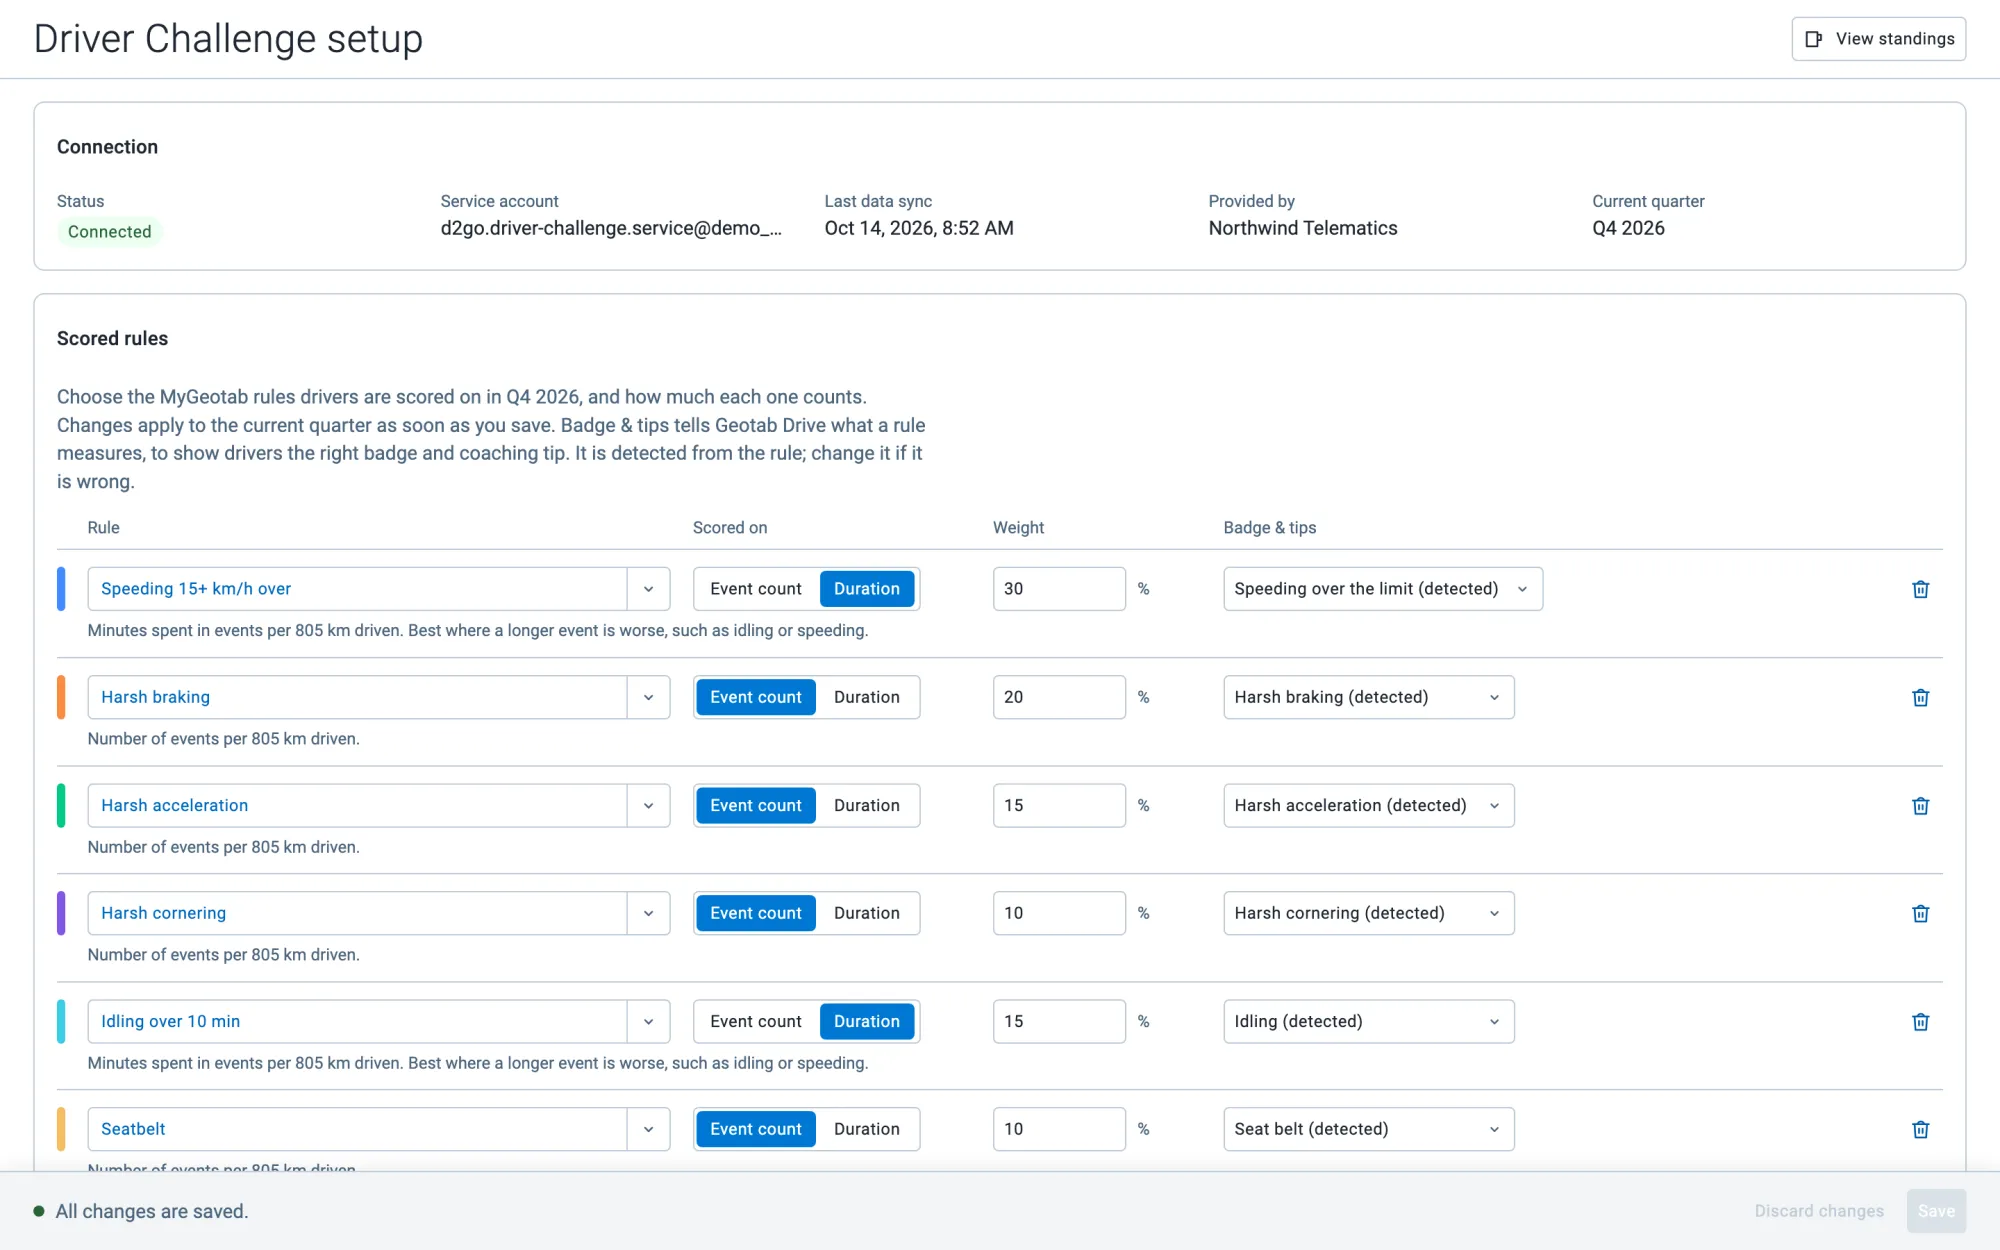
Task: Open Idling over 10 min rule dropdown
Action: pyautogui.click(x=648, y=1021)
